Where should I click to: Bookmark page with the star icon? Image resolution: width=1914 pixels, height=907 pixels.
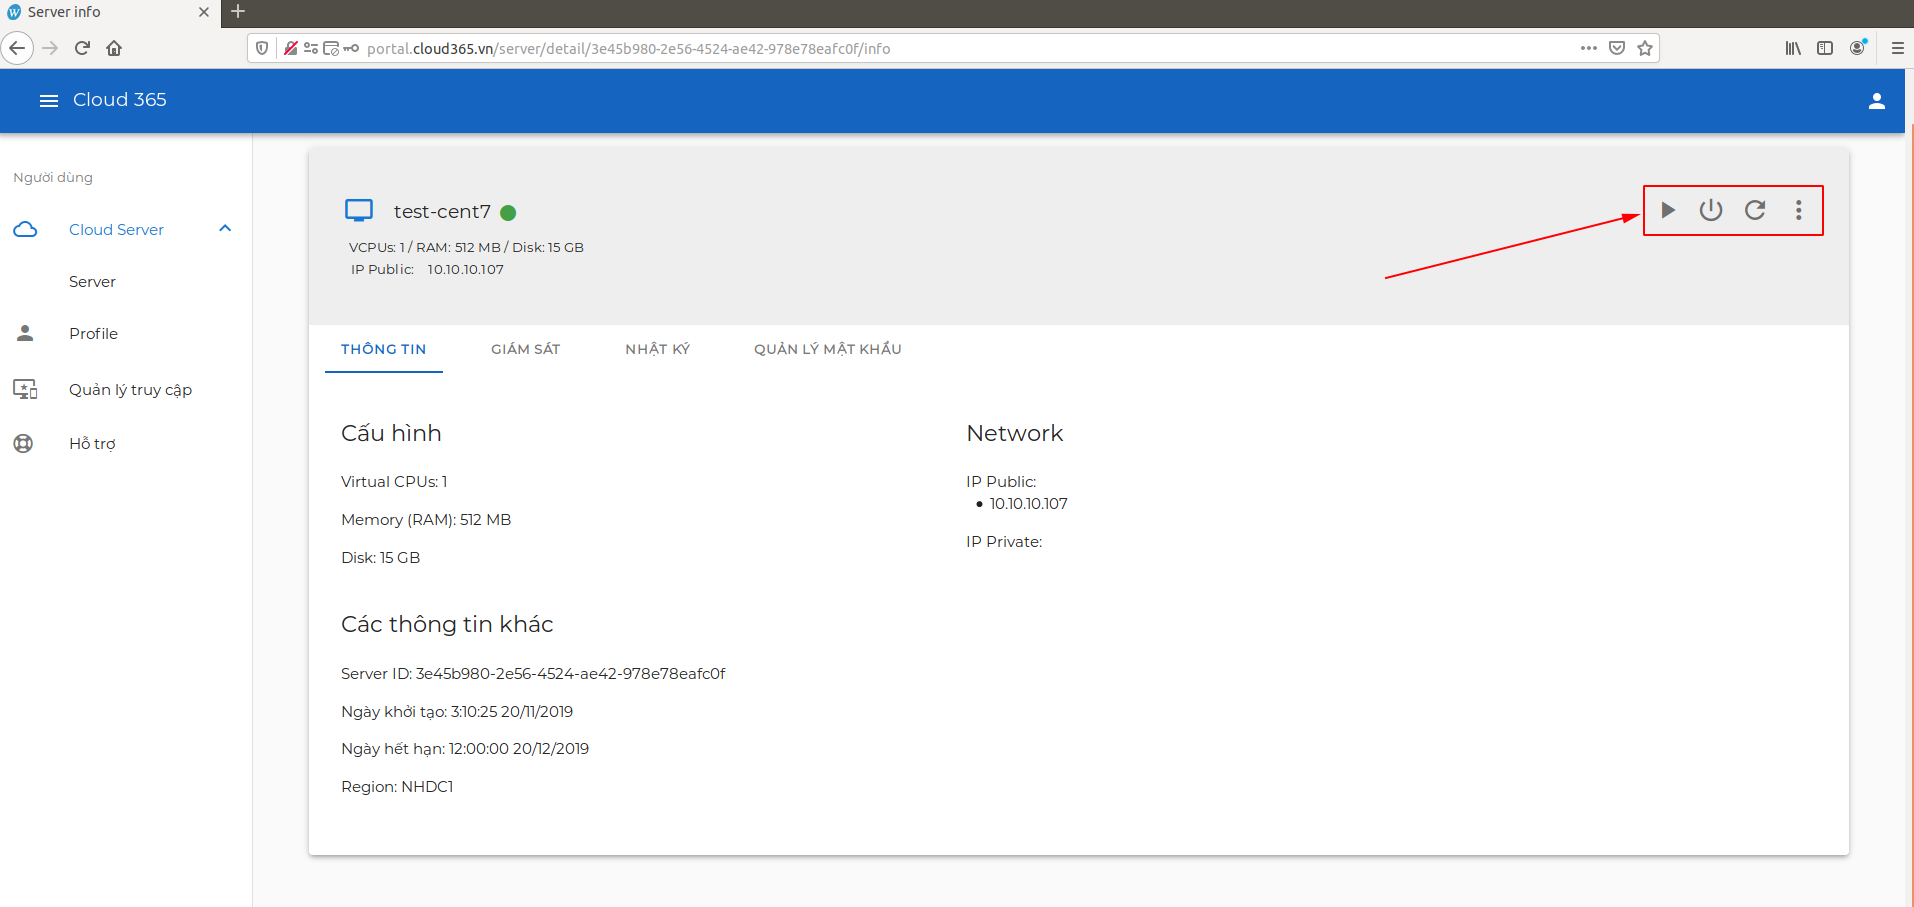(x=1645, y=48)
